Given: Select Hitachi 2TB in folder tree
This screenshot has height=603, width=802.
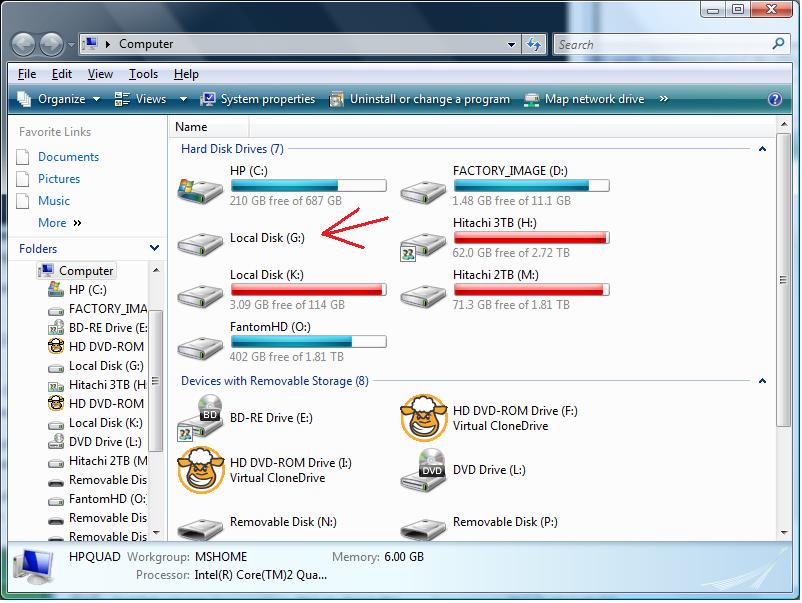Looking at the screenshot, I should [x=98, y=461].
